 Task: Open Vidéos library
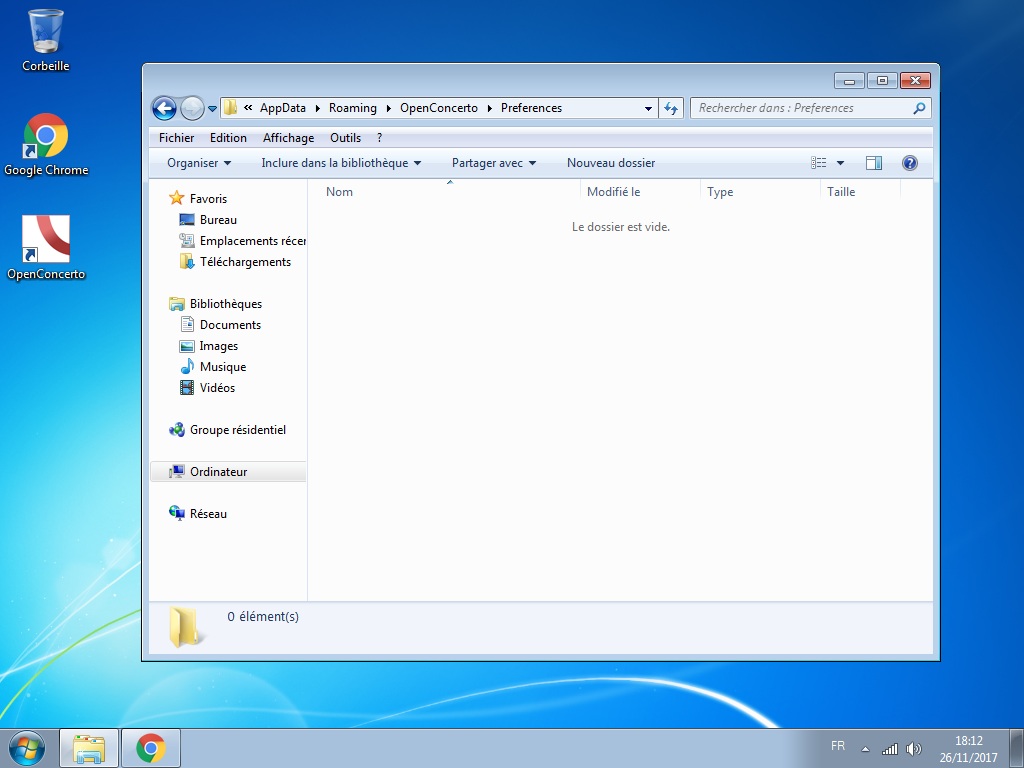tap(217, 388)
